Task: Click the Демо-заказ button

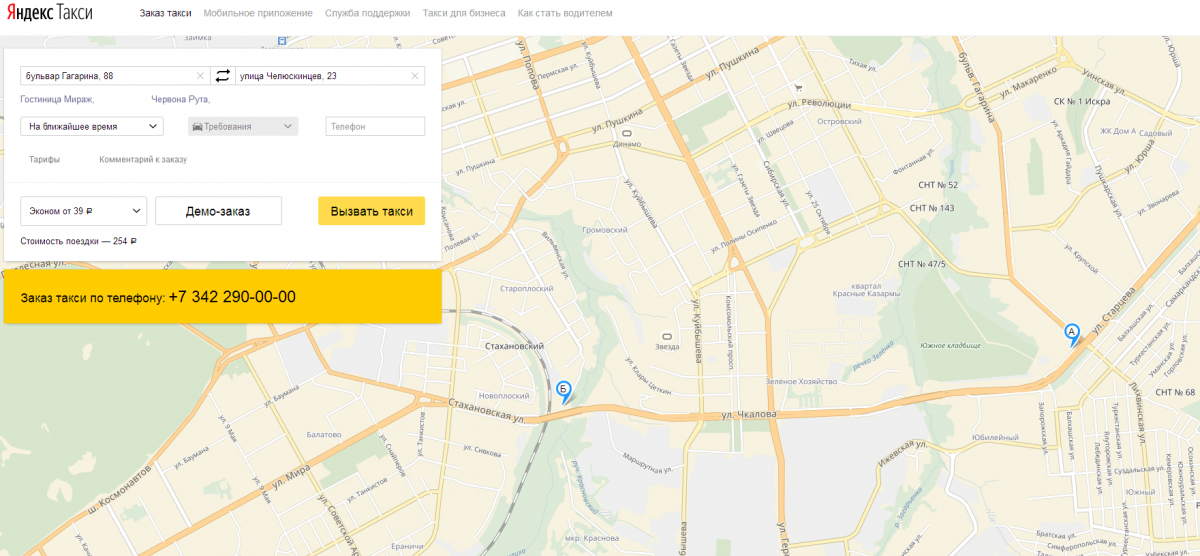Action: pyautogui.click(x=218, y=211)
